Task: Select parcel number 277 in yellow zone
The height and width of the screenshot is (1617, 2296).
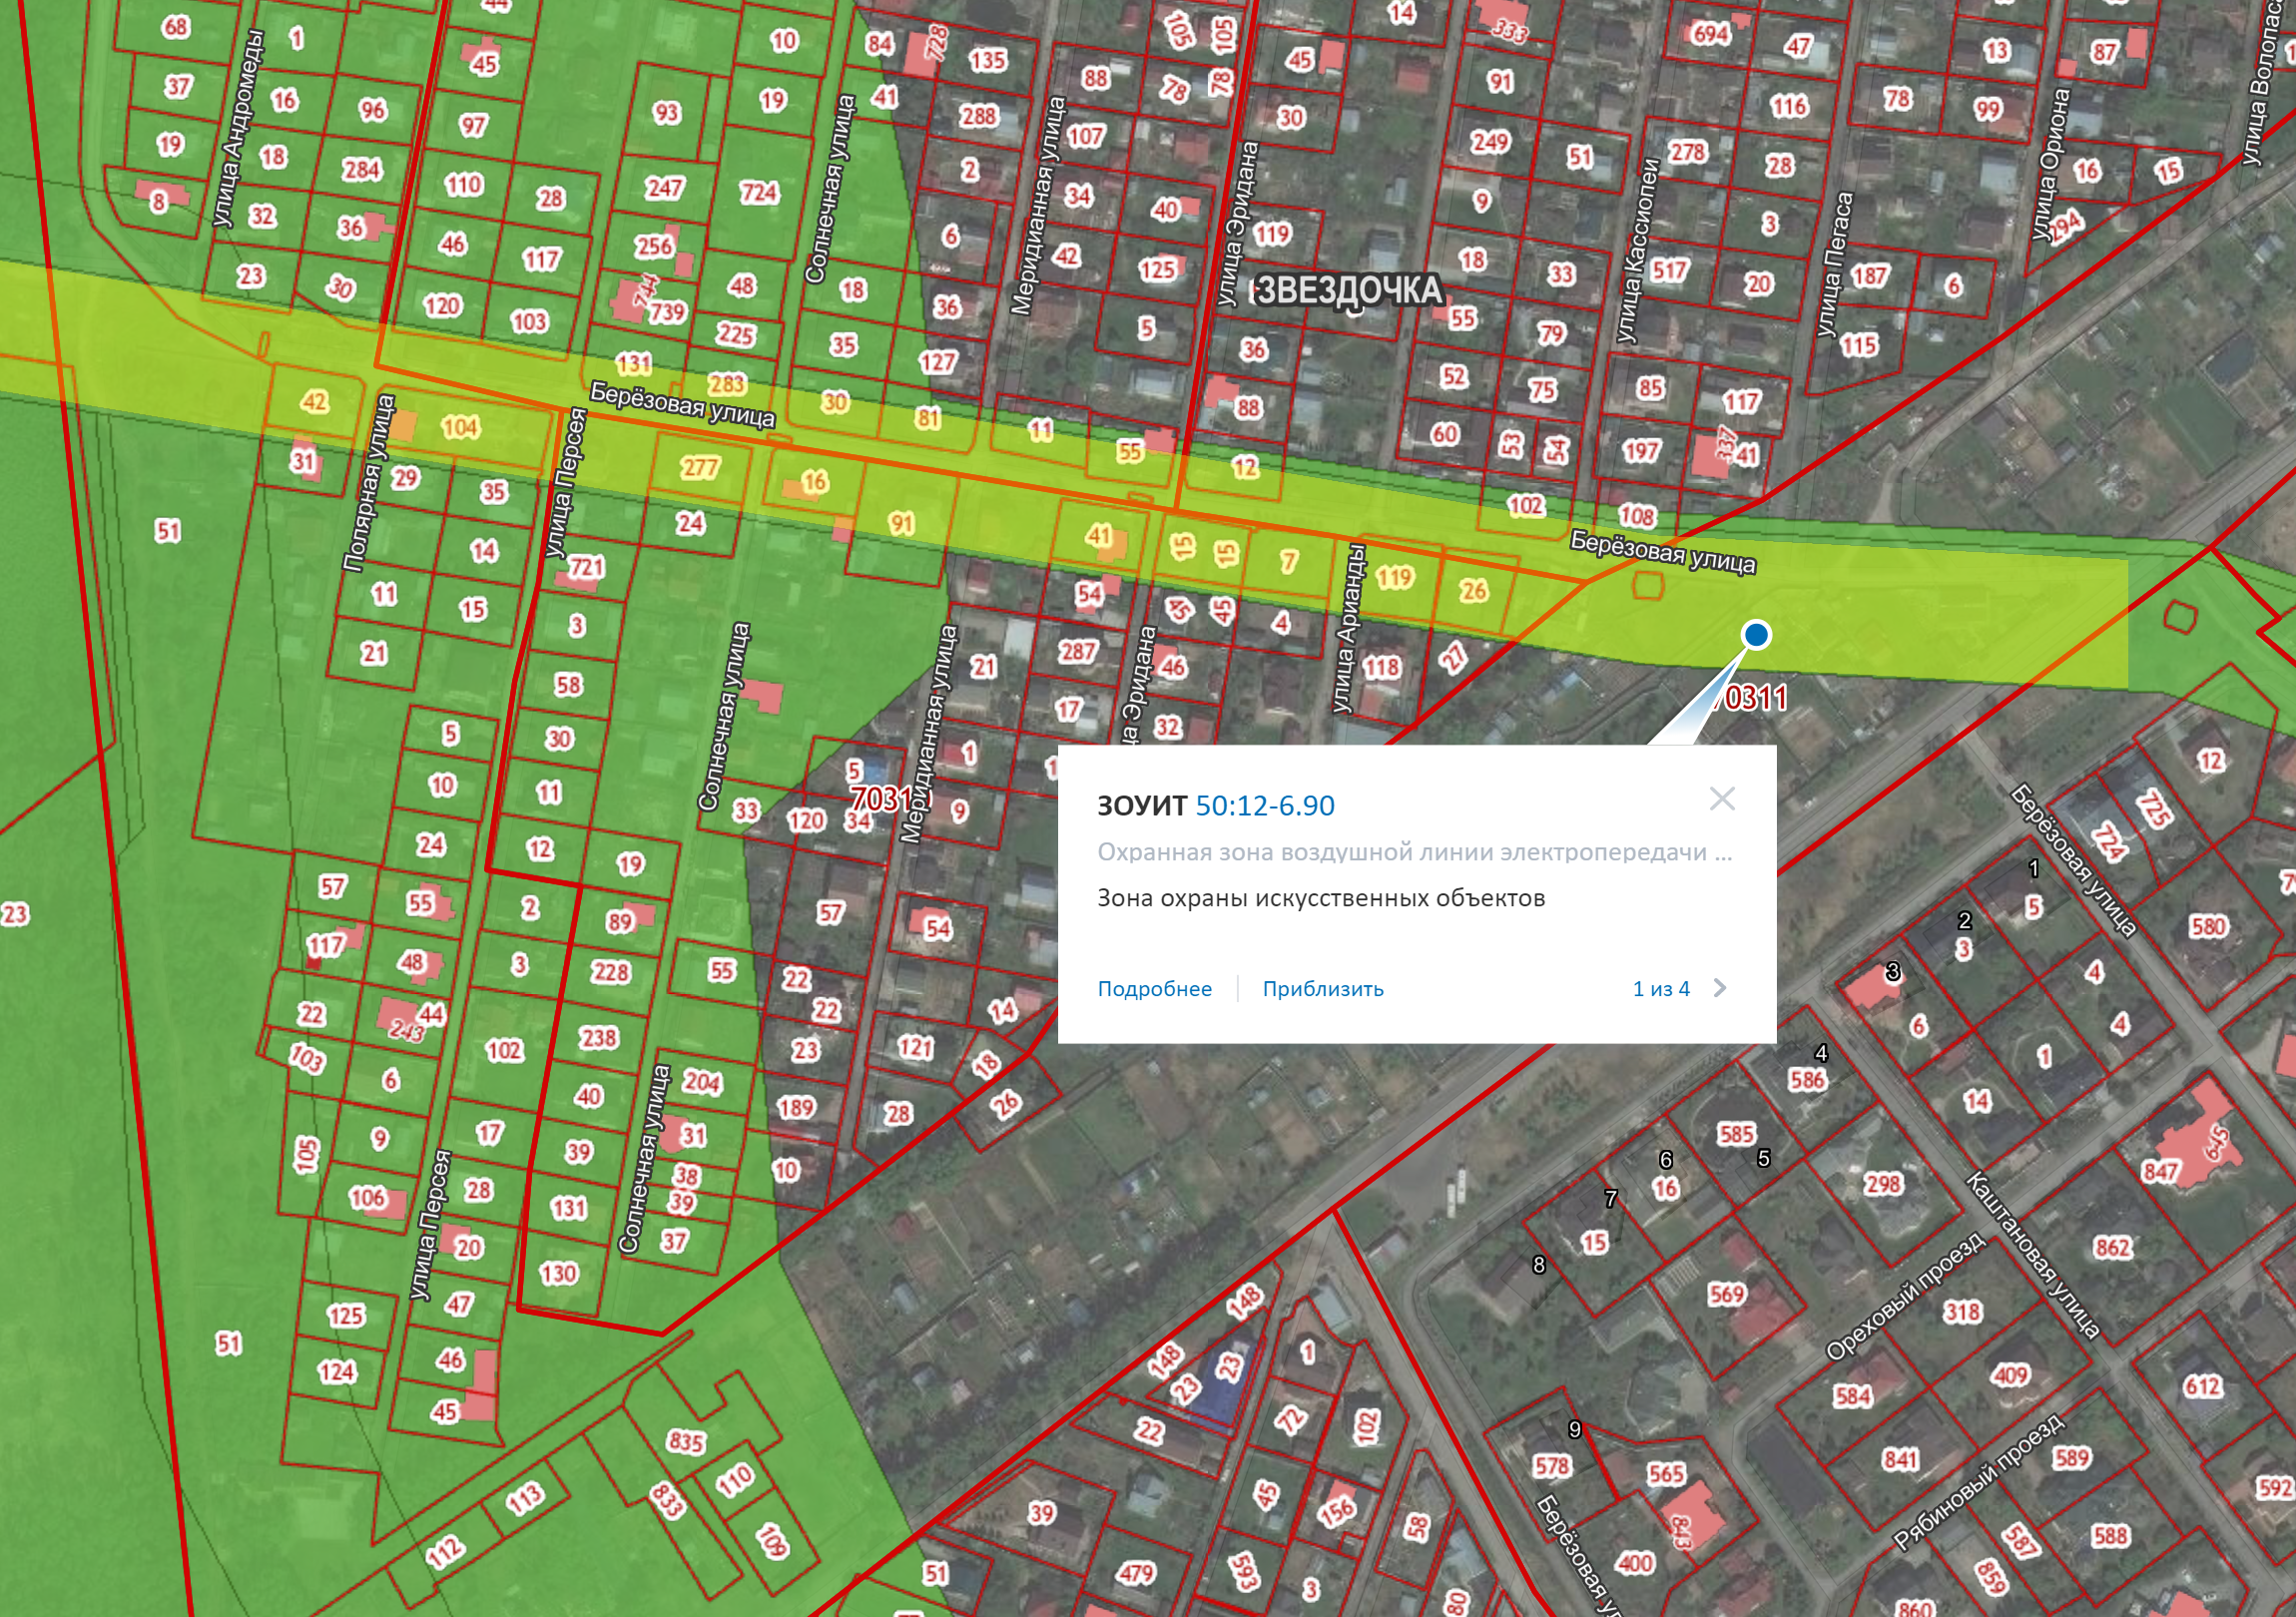Action: (700, 467)
